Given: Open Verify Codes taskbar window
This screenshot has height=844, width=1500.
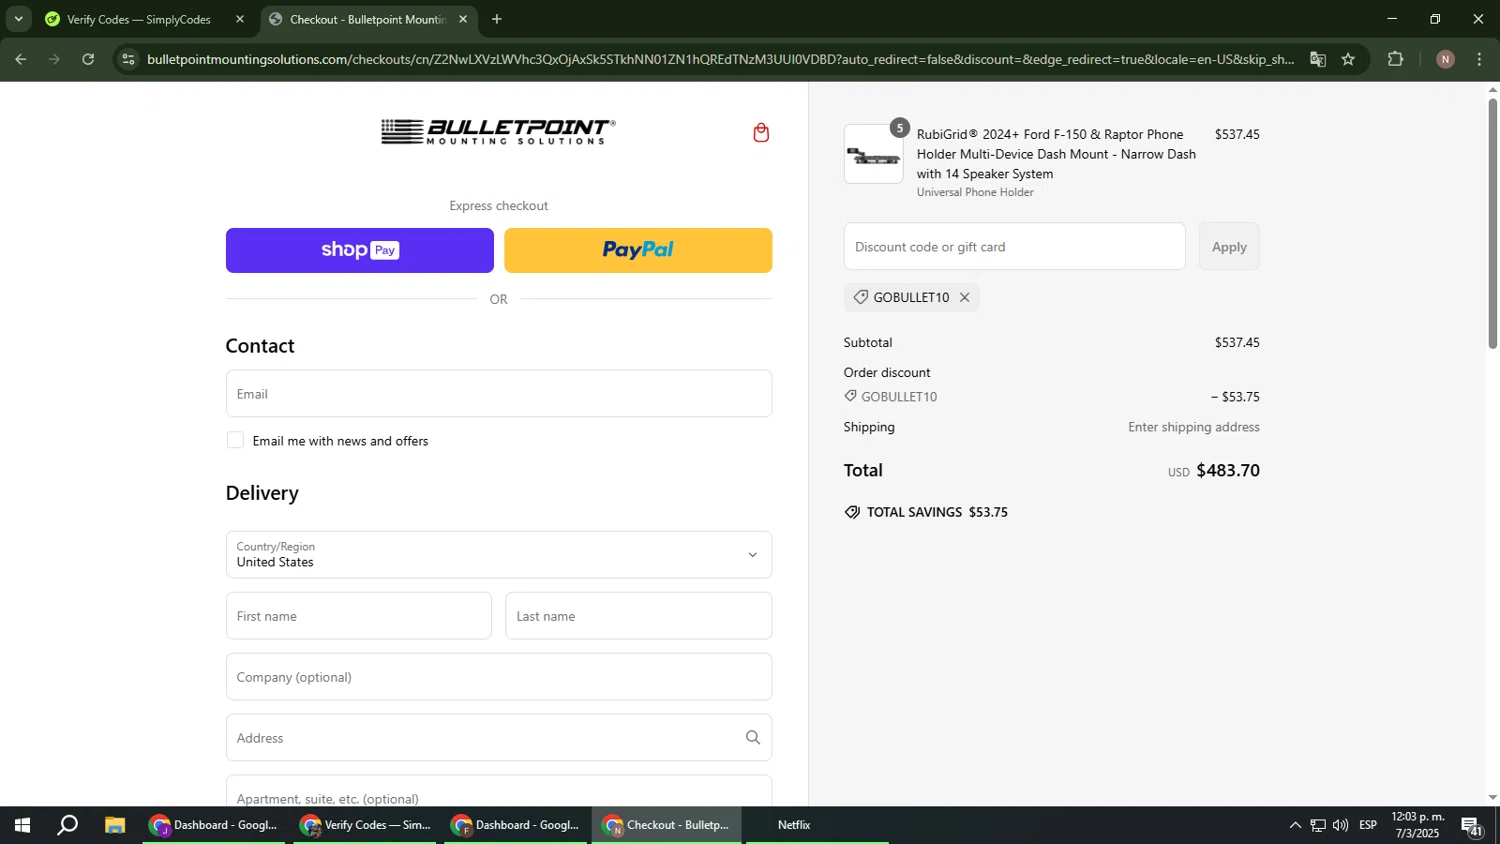Looking at the screenshot, I should coord(365,825).
